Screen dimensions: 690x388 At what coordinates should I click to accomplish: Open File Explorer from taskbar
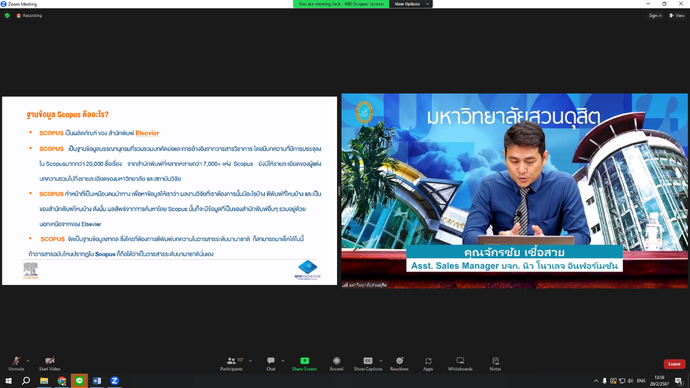pyautogui.click(x=44, y=381)
